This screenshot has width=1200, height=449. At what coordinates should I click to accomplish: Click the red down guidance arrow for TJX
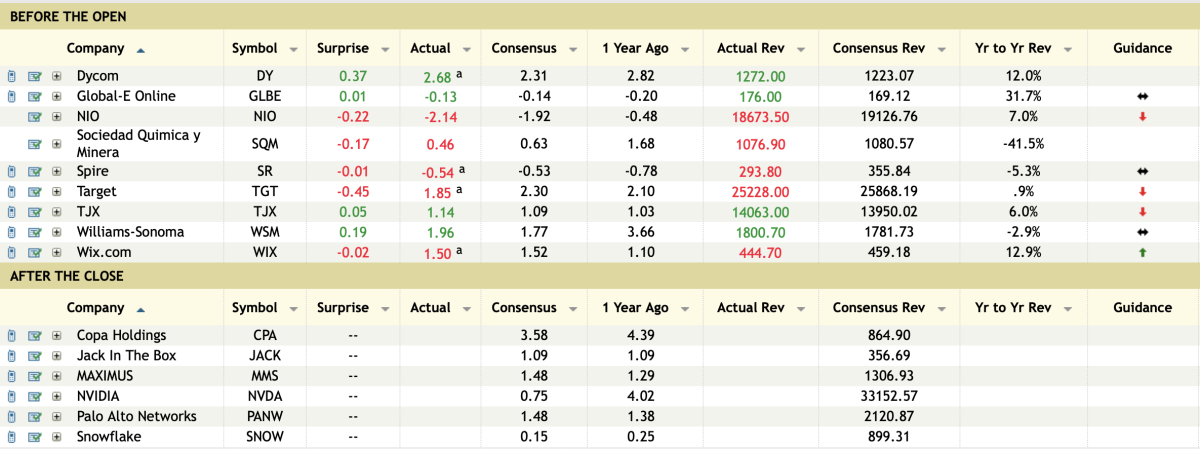coord(1142,212)
